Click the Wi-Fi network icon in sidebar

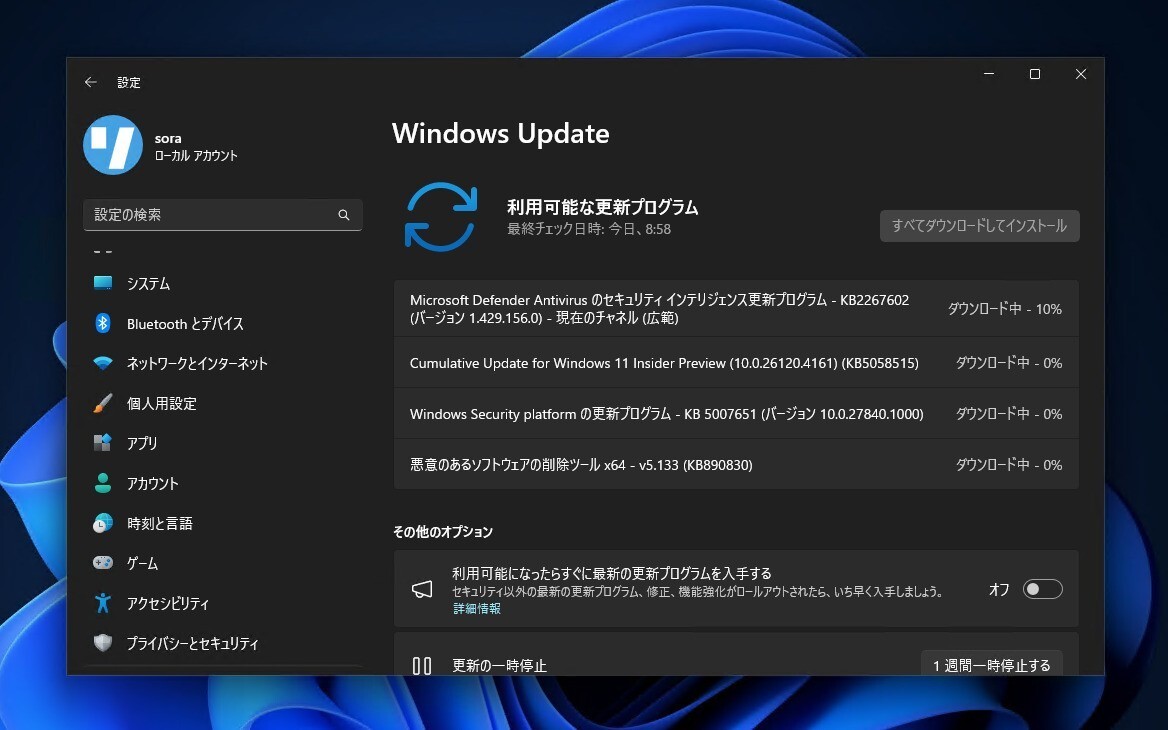pos(103,364)
